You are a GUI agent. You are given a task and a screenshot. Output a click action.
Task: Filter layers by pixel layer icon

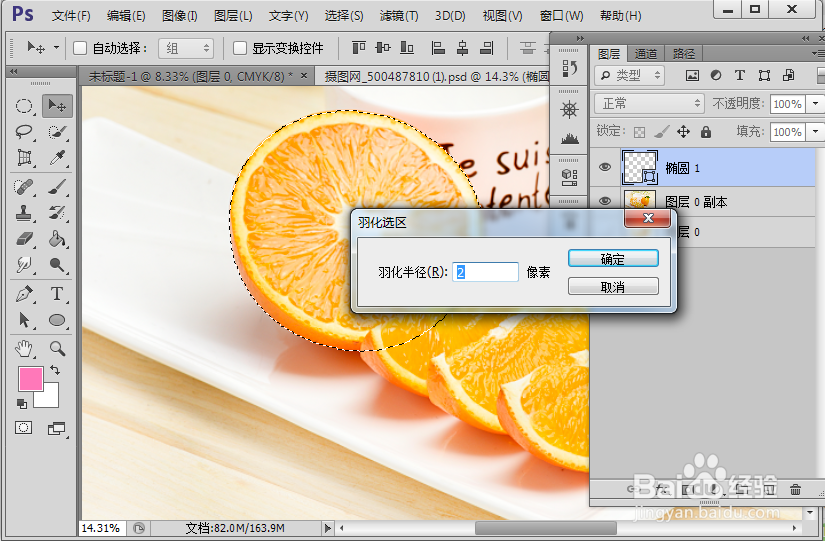[692, 76]
